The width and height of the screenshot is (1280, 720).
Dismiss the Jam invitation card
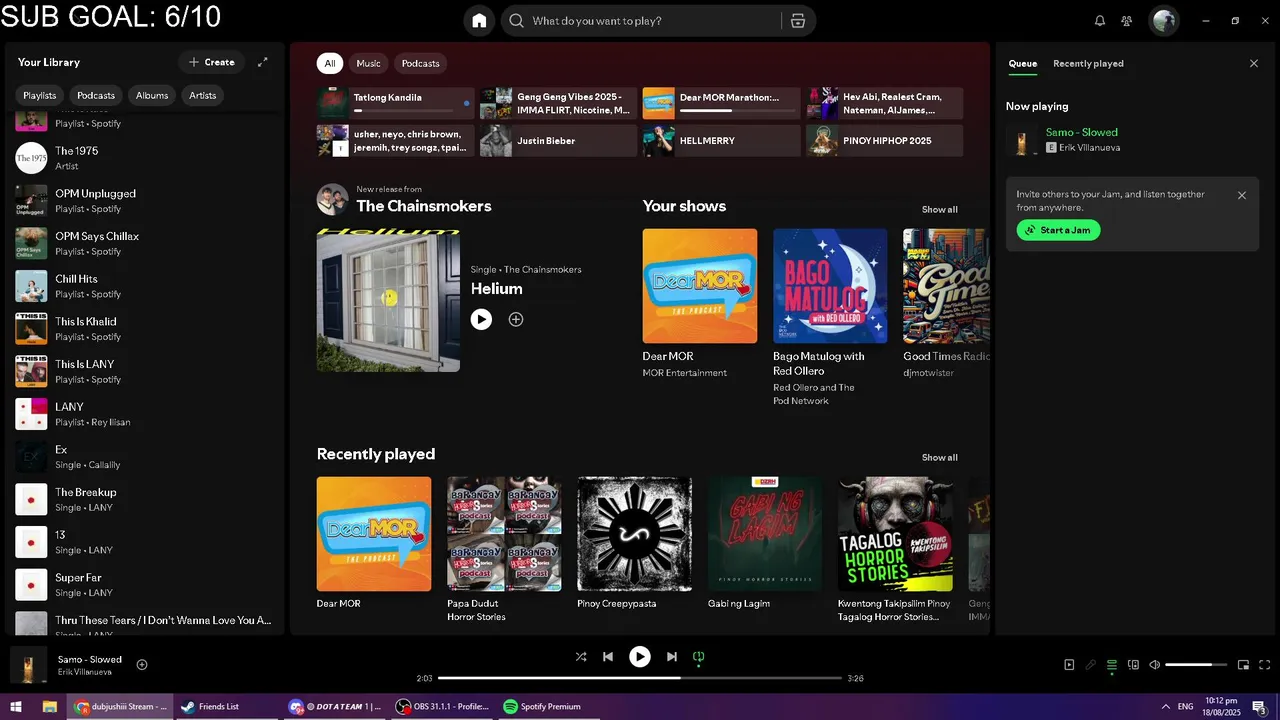tap(1242, 195)
